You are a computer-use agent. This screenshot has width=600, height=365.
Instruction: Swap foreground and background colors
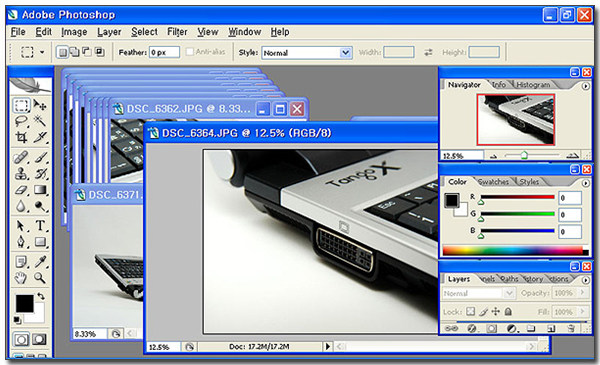[x=41, y=296]
